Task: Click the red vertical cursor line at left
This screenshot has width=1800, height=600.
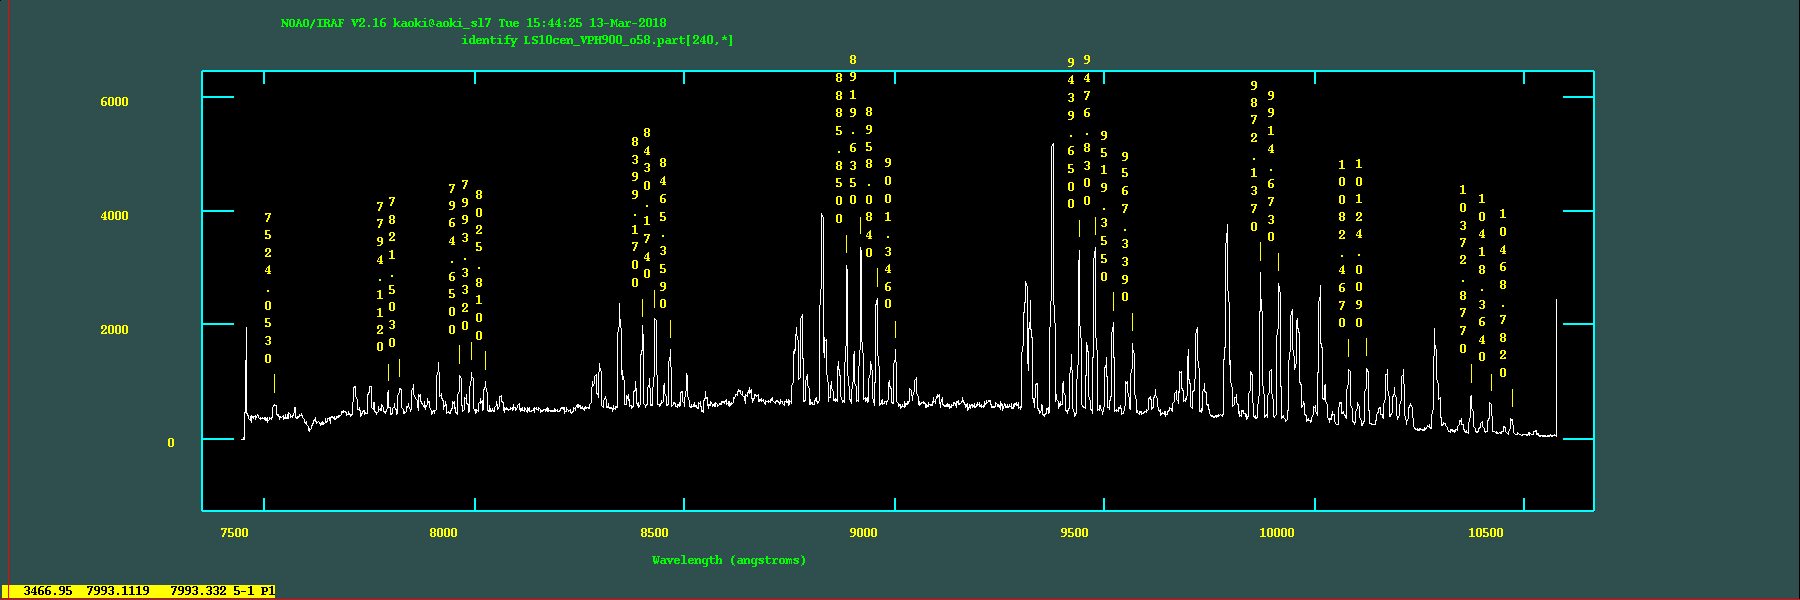Action: pyautogui.click(x=8, y=300)
